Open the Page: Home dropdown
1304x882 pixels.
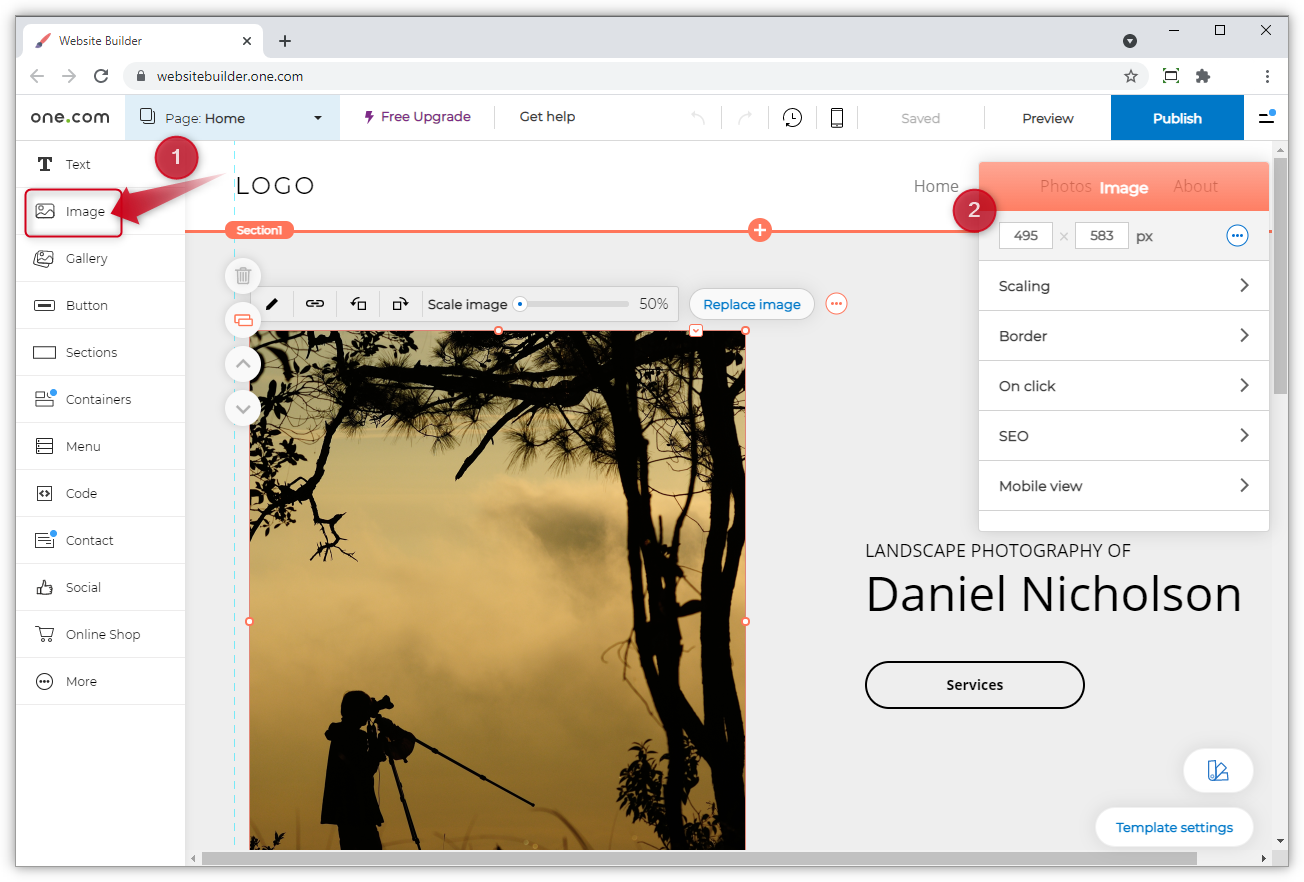(x=232, y=118)
